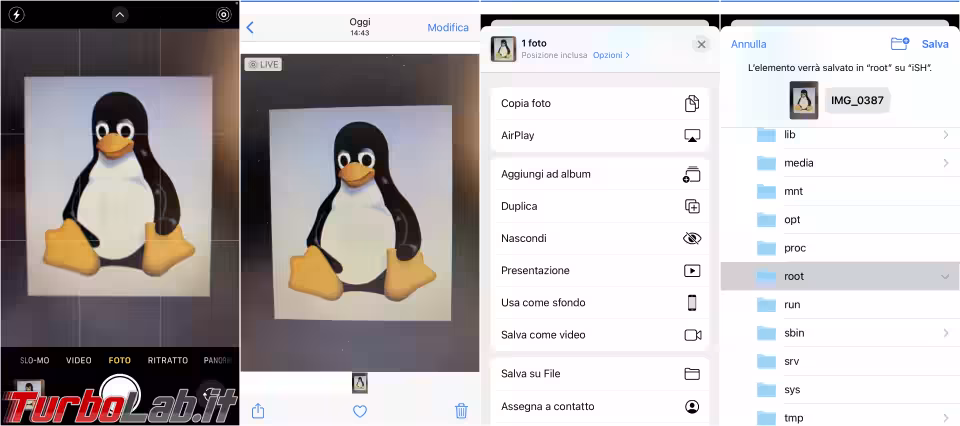Tap Salva to save file

tap(935, 44)
